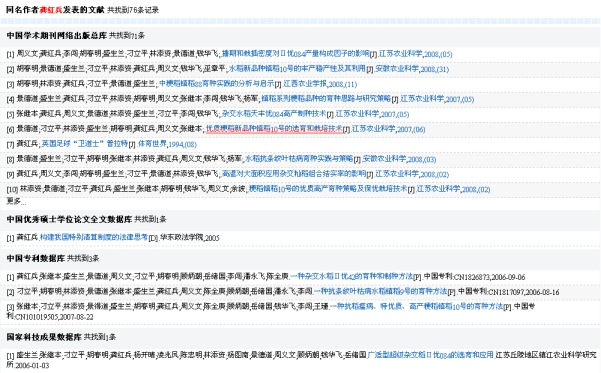Click the heading 中国优秀硕士学位论文全文数据库
The image size is (601, 373).
coord(69,219)
